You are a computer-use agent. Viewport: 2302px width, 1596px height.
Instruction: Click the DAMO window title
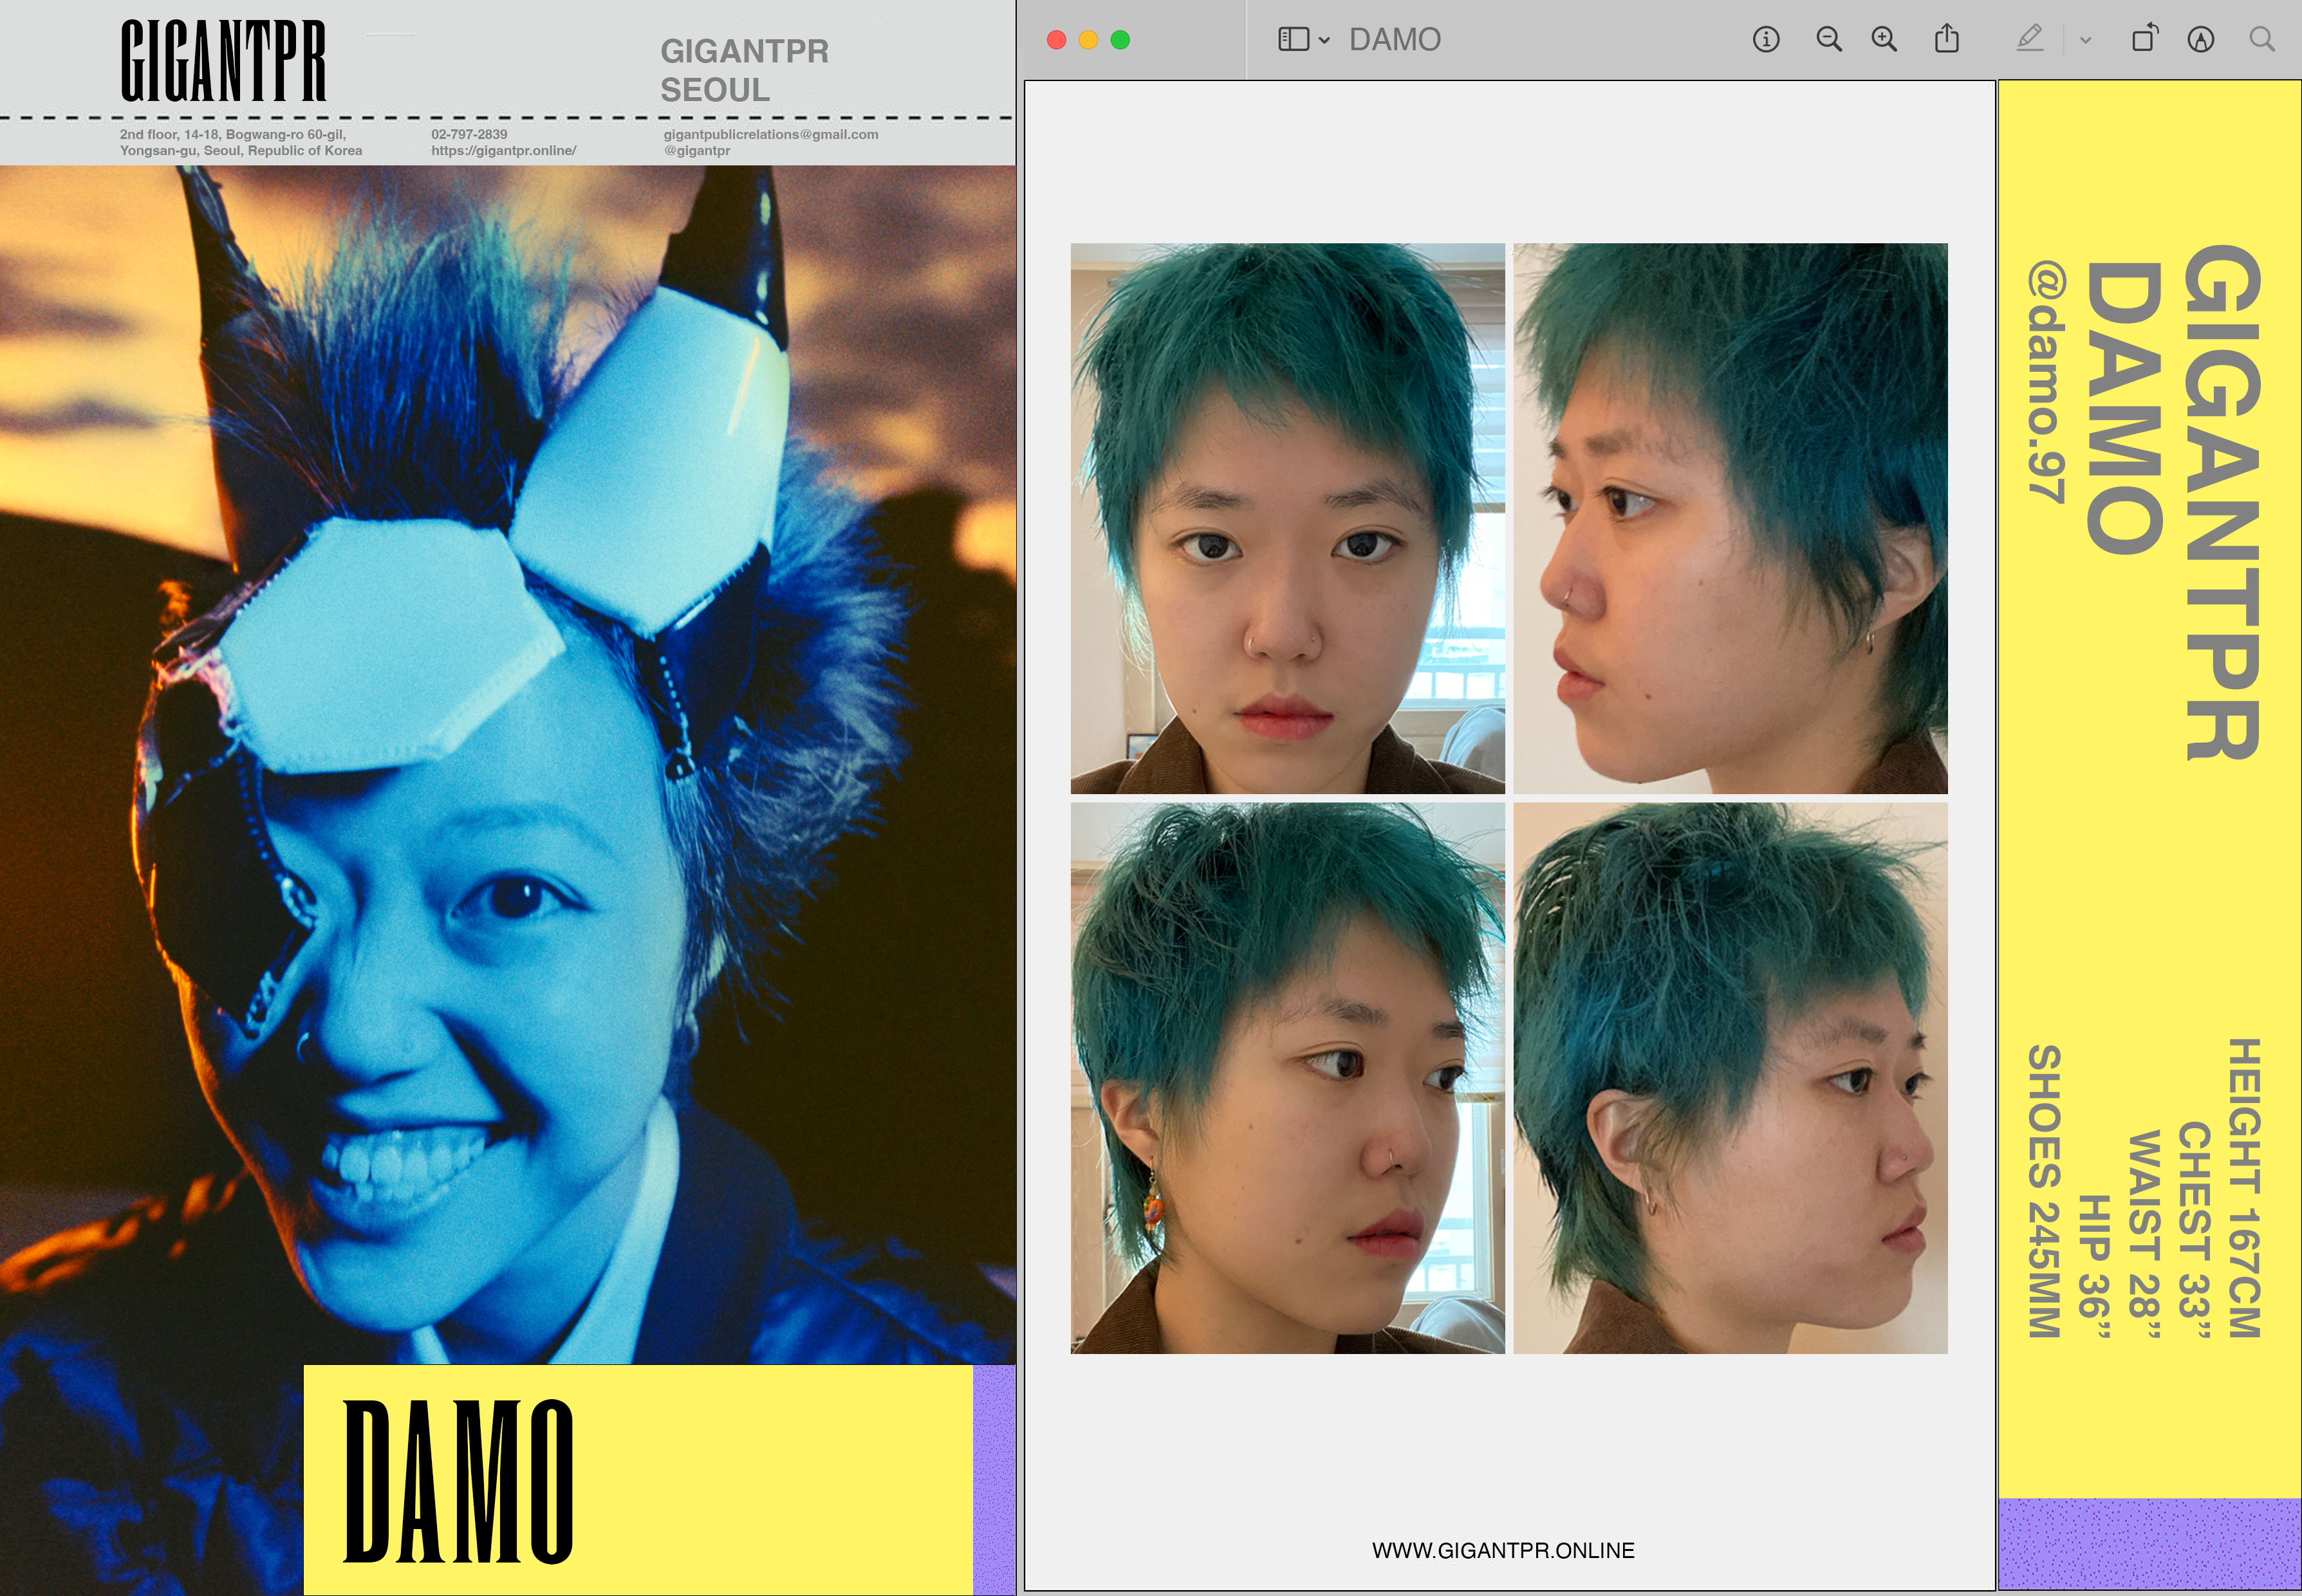[1394, 40]
